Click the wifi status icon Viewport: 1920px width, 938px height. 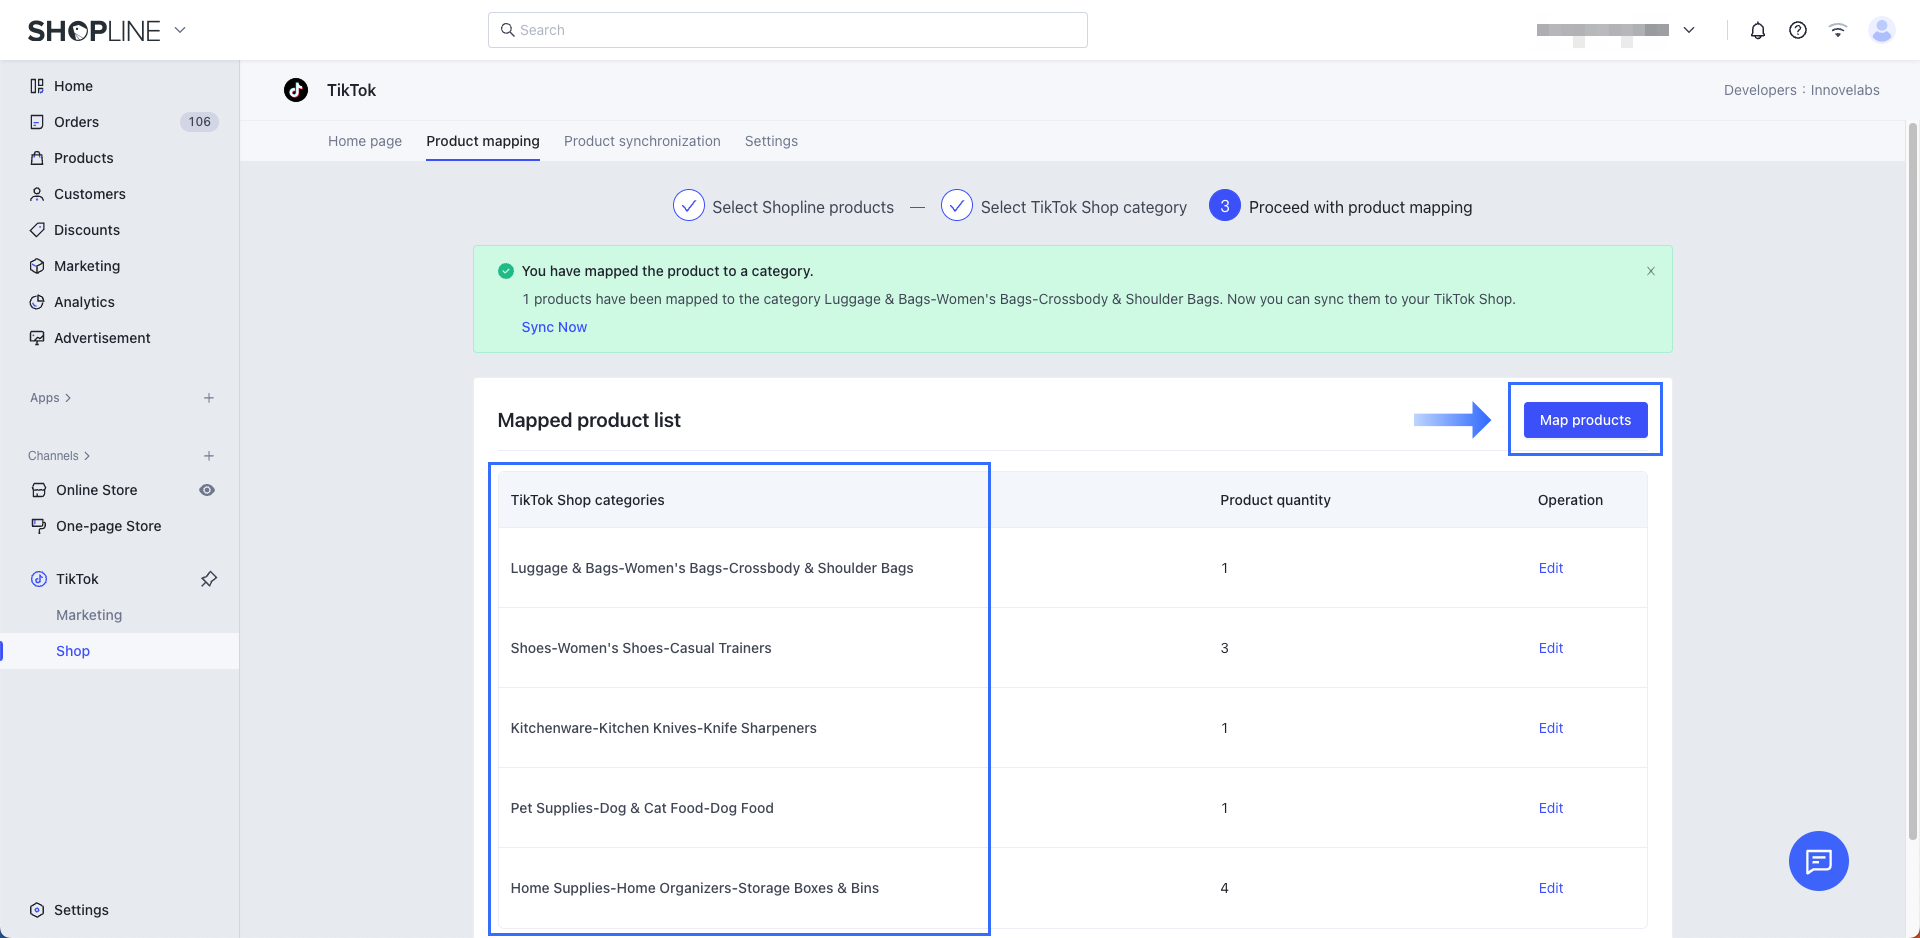coord(1837,30)
